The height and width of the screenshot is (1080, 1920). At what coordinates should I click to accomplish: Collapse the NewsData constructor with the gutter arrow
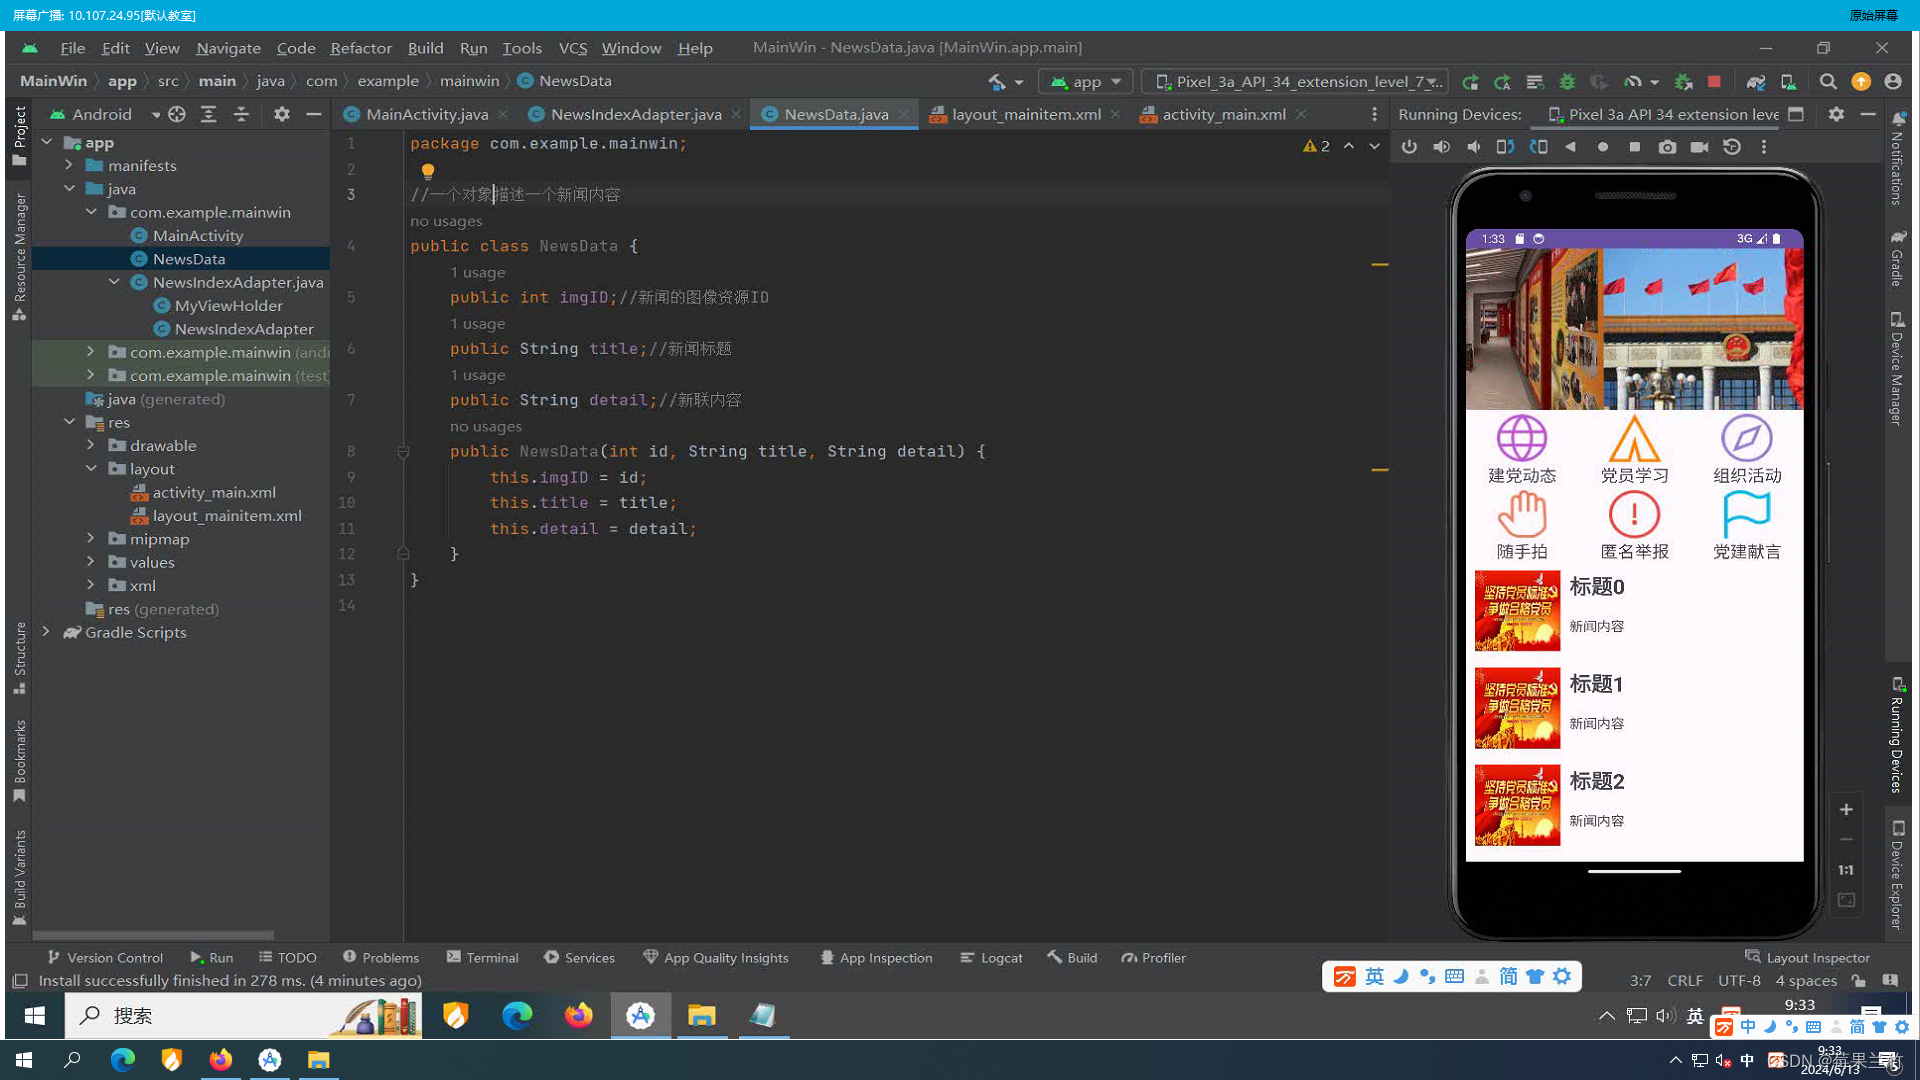[x=403, y=451]
